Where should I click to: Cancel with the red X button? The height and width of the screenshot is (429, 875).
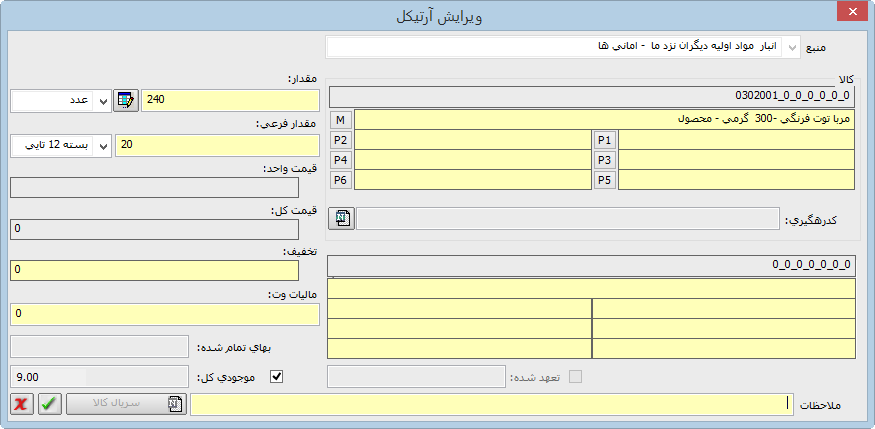coord(22,404)
